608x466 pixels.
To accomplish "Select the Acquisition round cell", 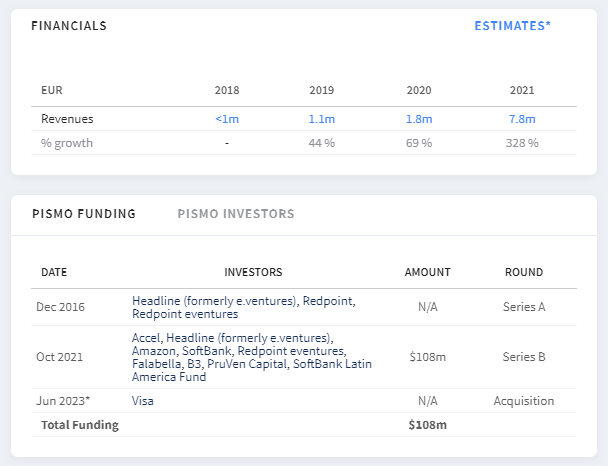I will (x=524, y=400).
